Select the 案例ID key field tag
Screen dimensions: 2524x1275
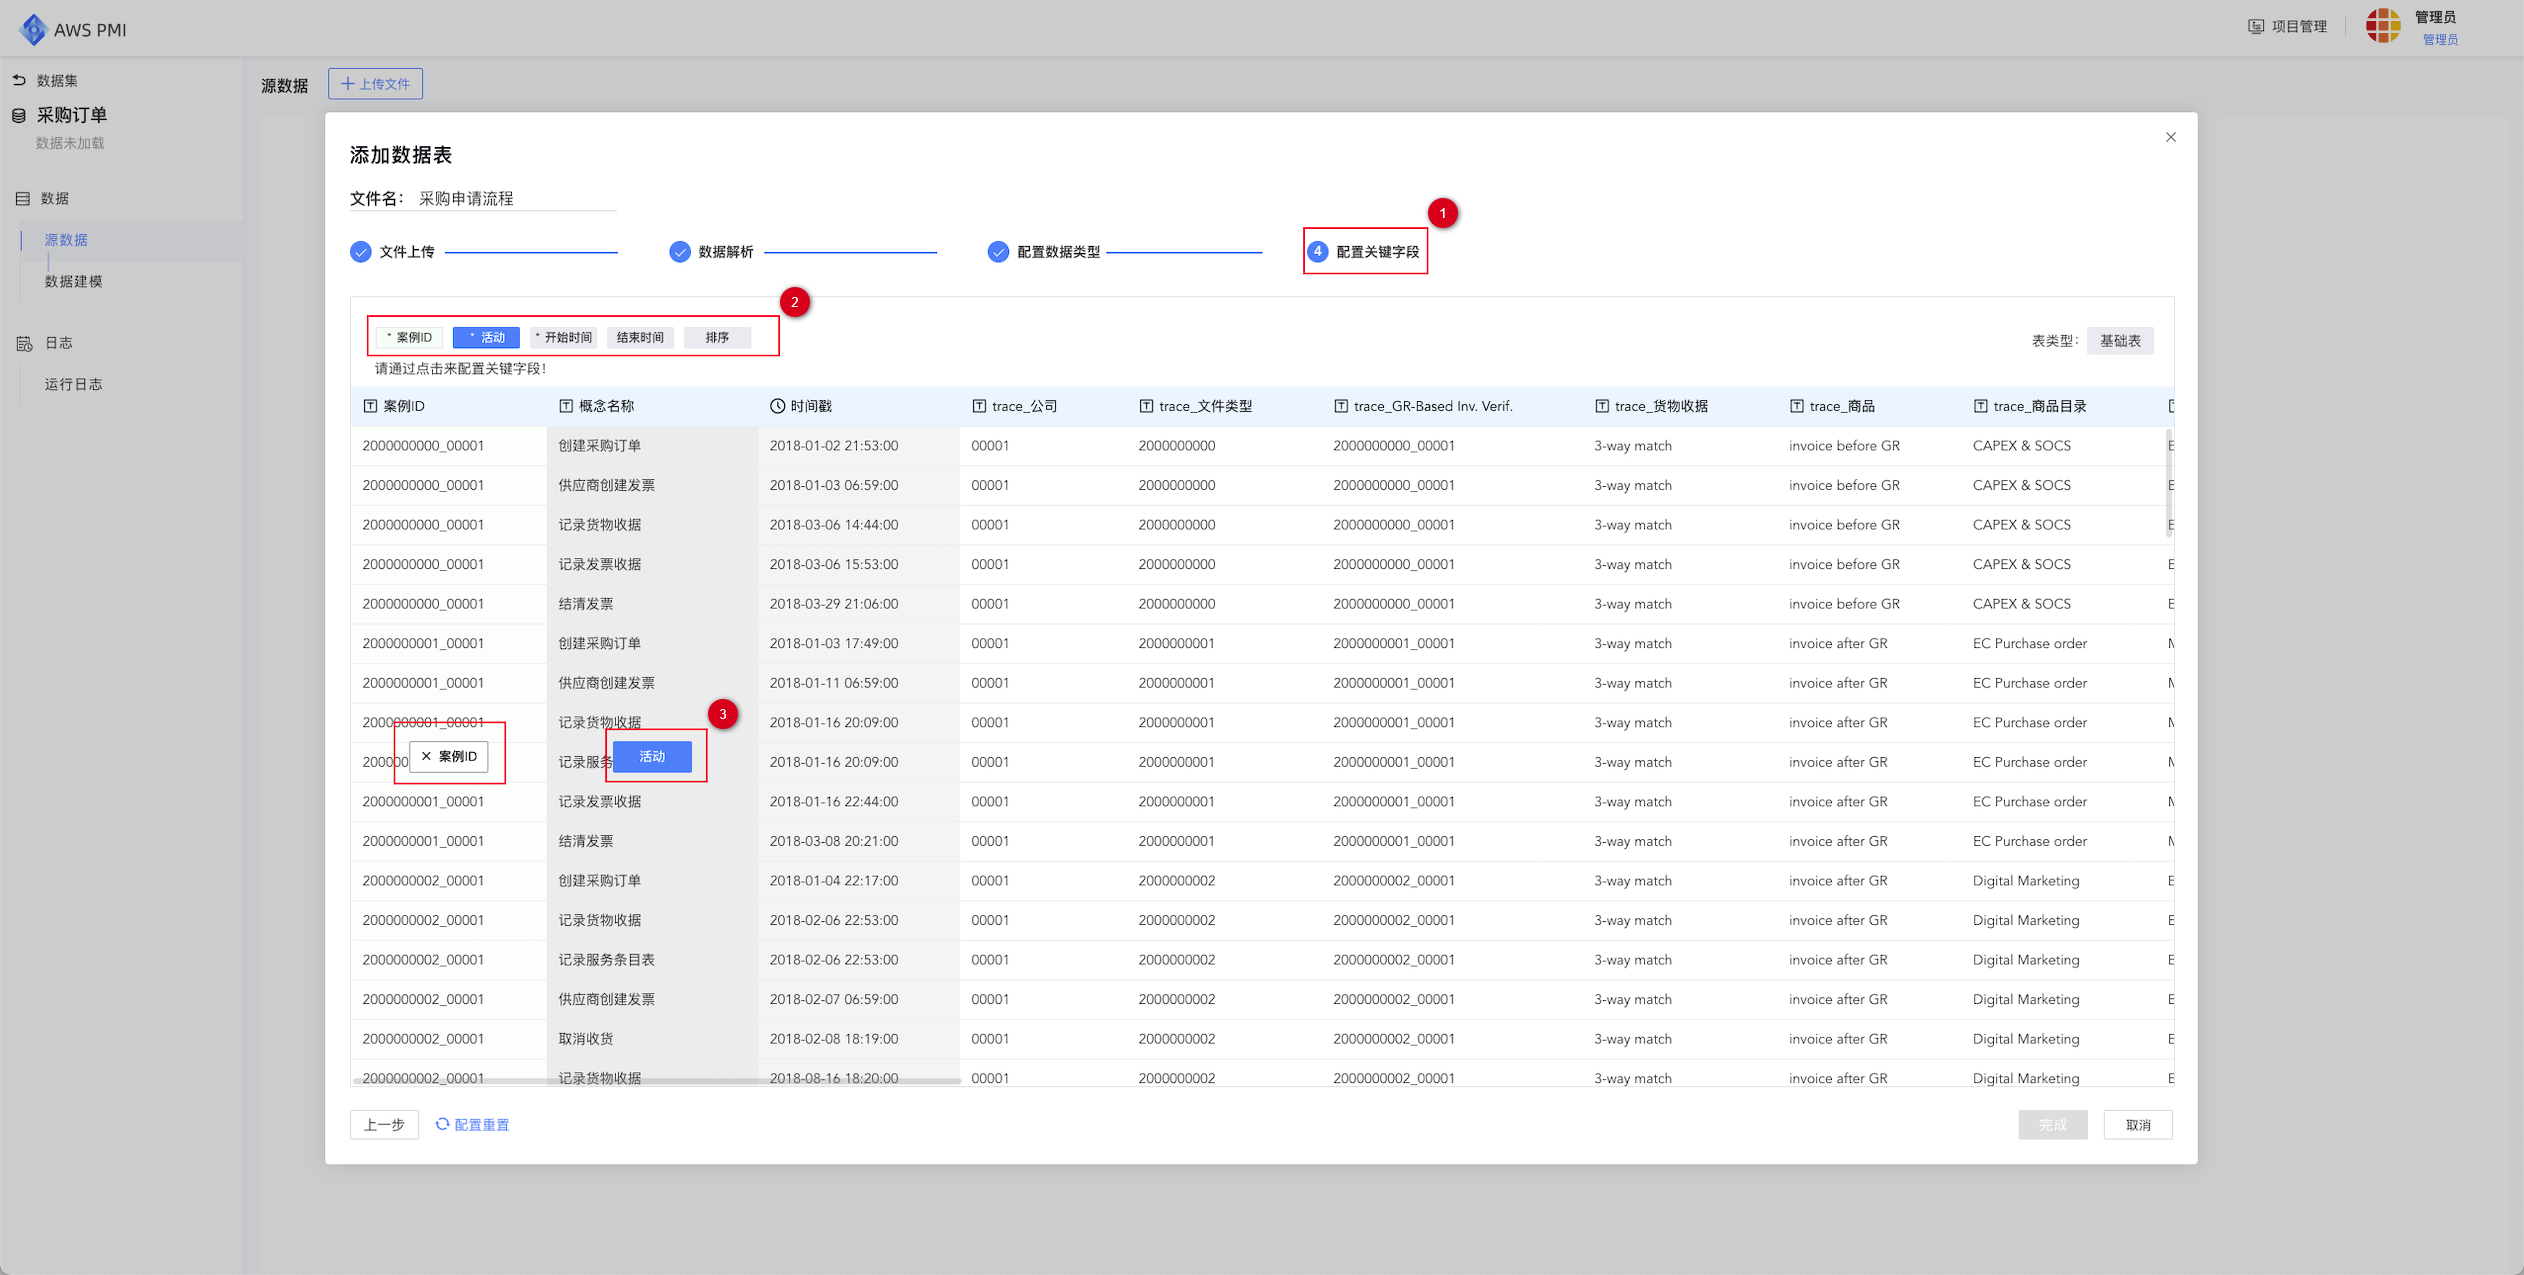tap(409, 338)
